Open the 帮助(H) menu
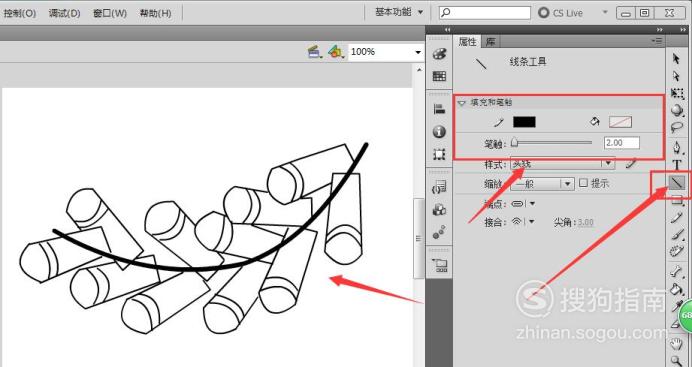 point(155,13)
